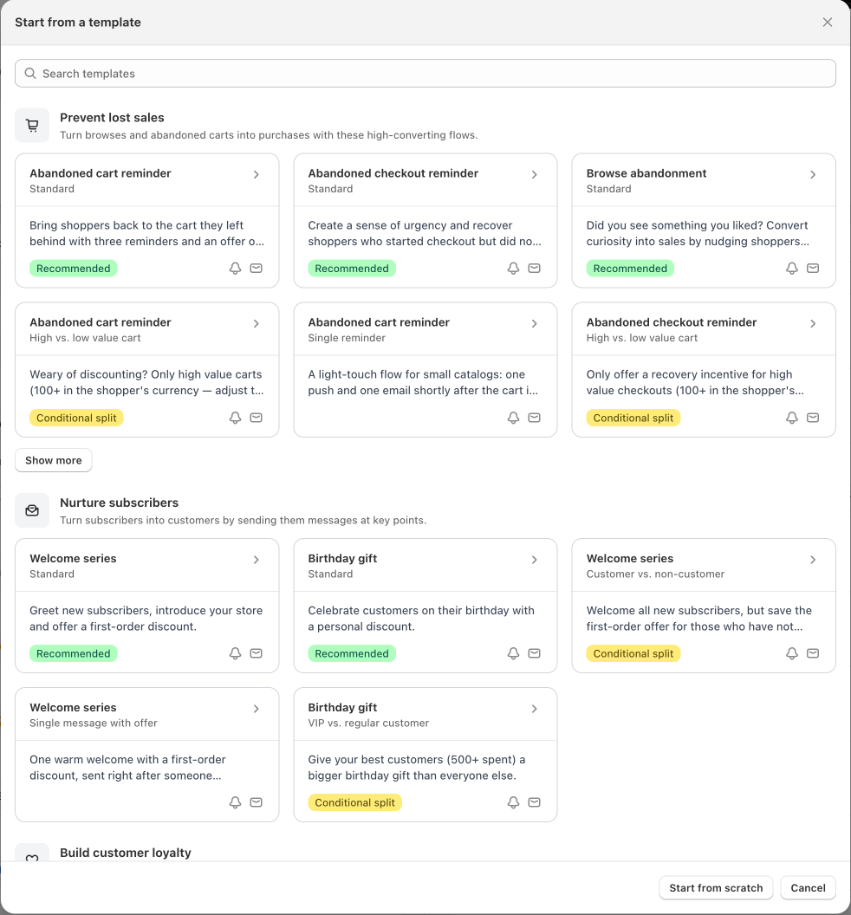Click mail icon on Abandoned checkout High vs. low card
The image size is (851, 915).
click(813, 418)
